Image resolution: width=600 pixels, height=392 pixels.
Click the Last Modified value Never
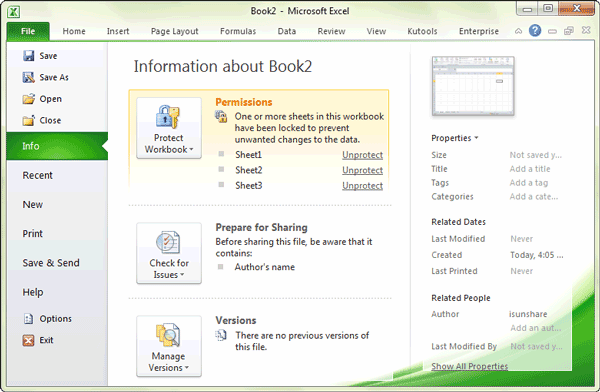coord(521,239)
